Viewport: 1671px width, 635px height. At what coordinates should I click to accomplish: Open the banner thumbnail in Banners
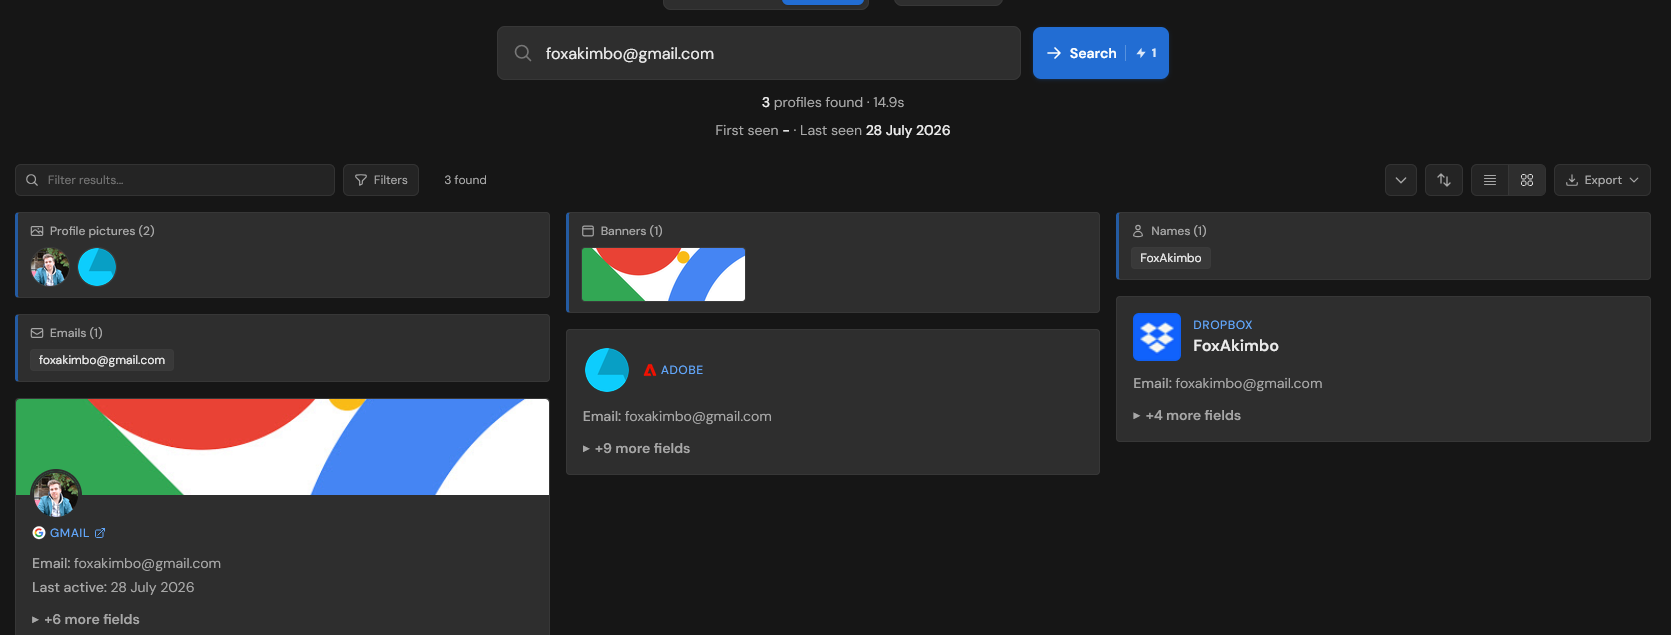663,274
